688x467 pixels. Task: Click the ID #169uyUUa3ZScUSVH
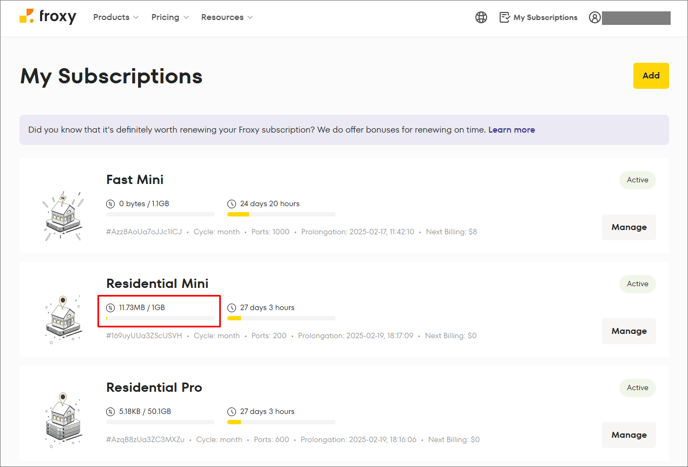click(x=144, y=336)
